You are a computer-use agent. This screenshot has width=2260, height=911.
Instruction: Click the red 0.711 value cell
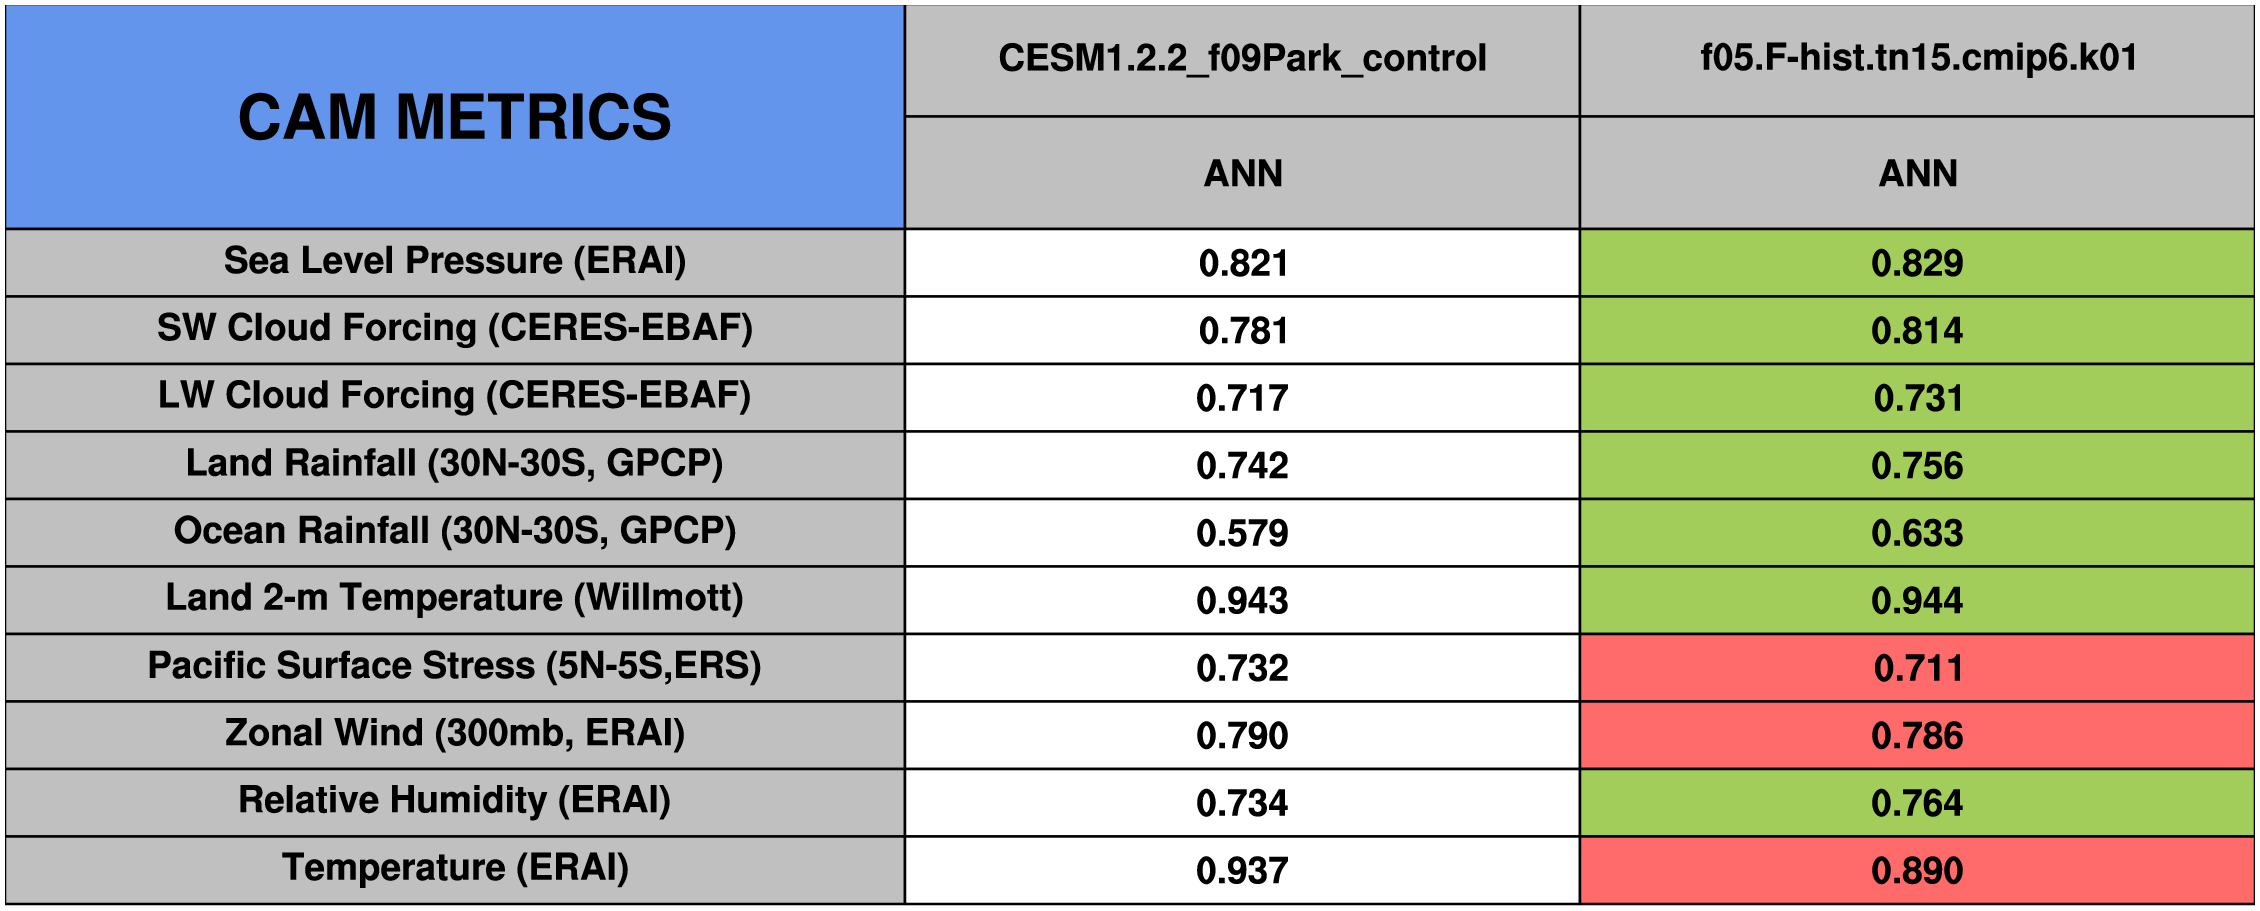1917,667
